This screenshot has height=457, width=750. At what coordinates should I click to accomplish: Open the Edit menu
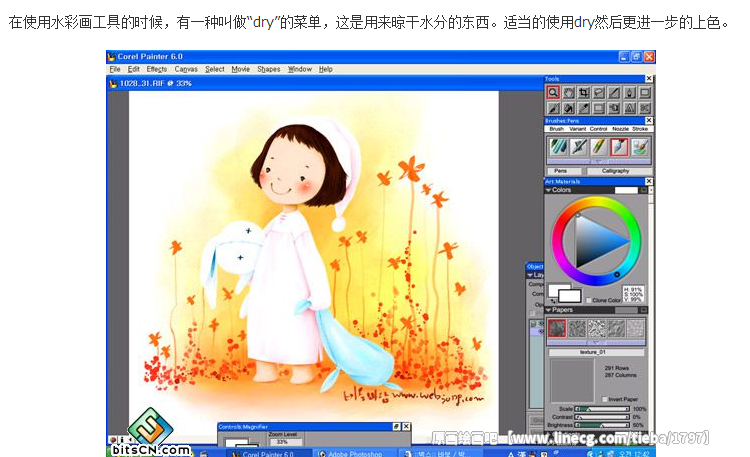pyautogui.click(x=133, y=69)
